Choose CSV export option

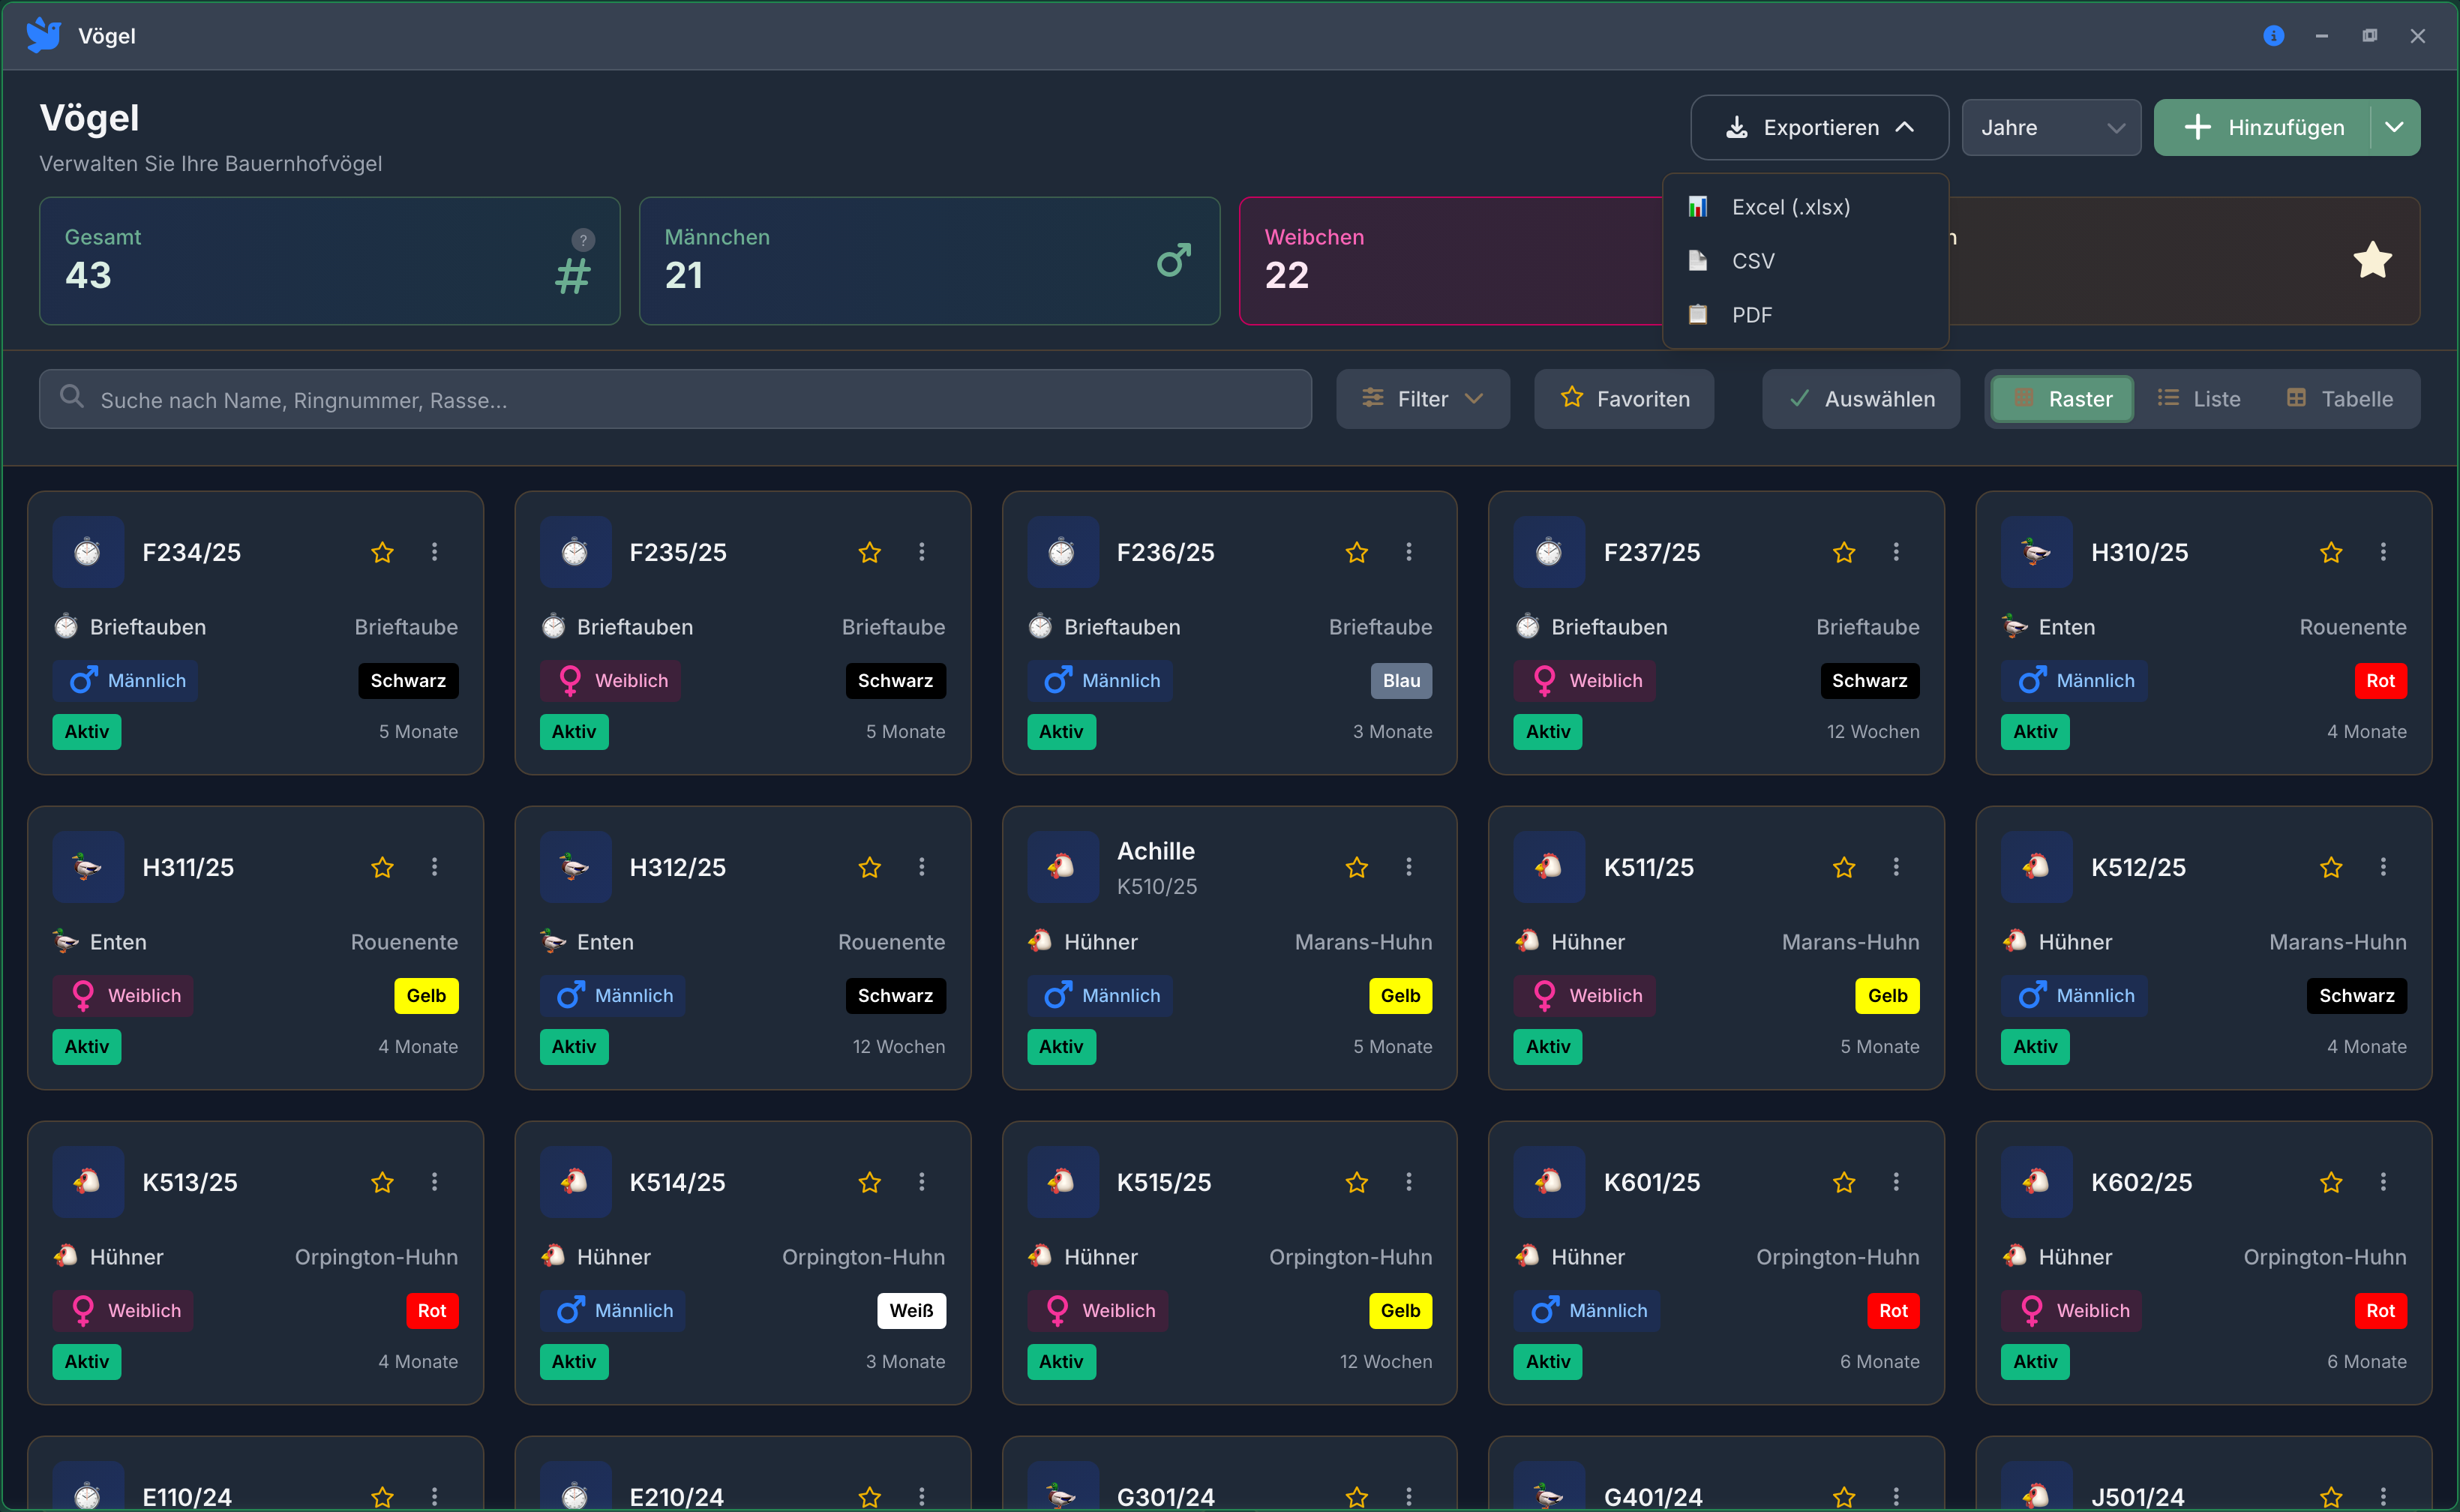(1805, 261)
